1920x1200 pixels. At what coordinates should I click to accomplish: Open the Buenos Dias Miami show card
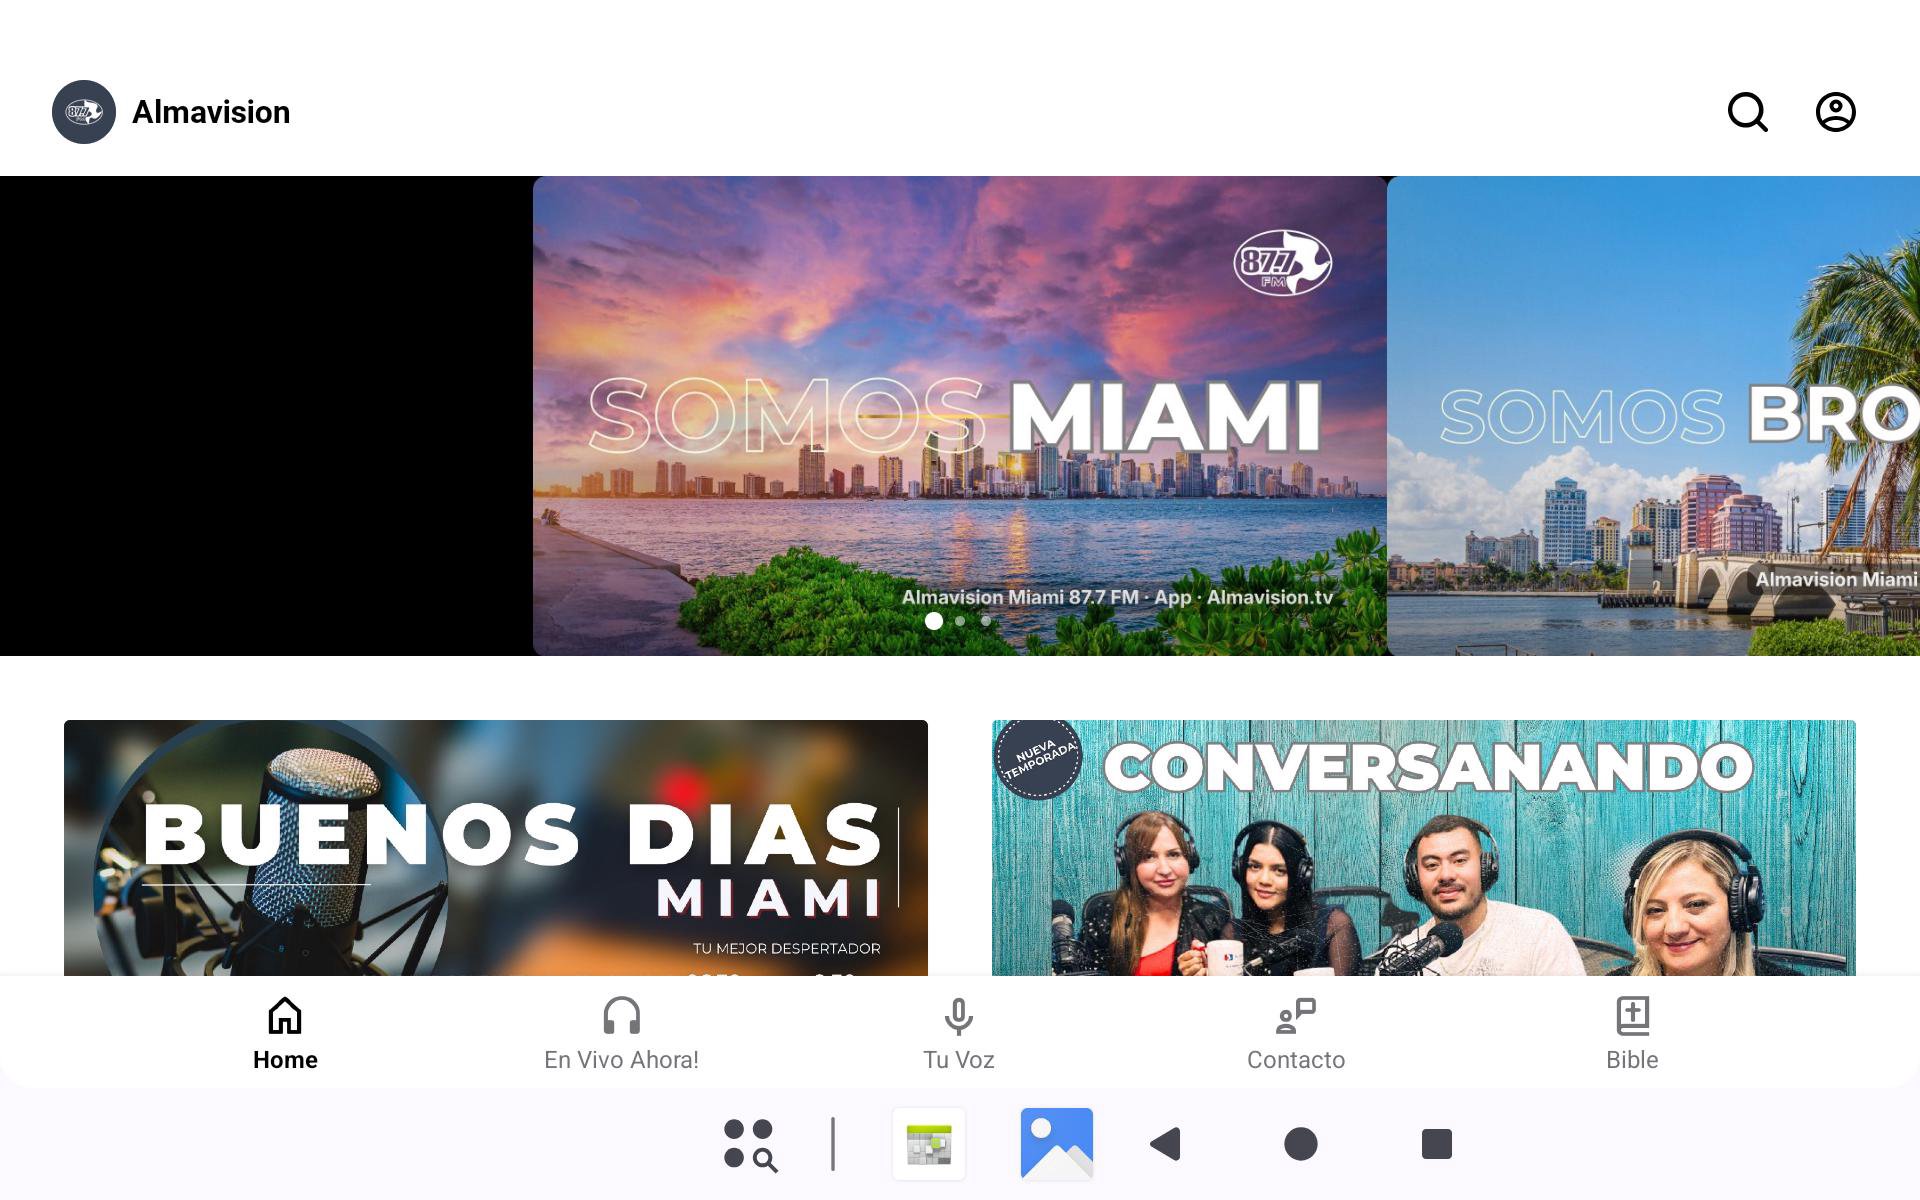pyautogui.click(x=496, y=848)
